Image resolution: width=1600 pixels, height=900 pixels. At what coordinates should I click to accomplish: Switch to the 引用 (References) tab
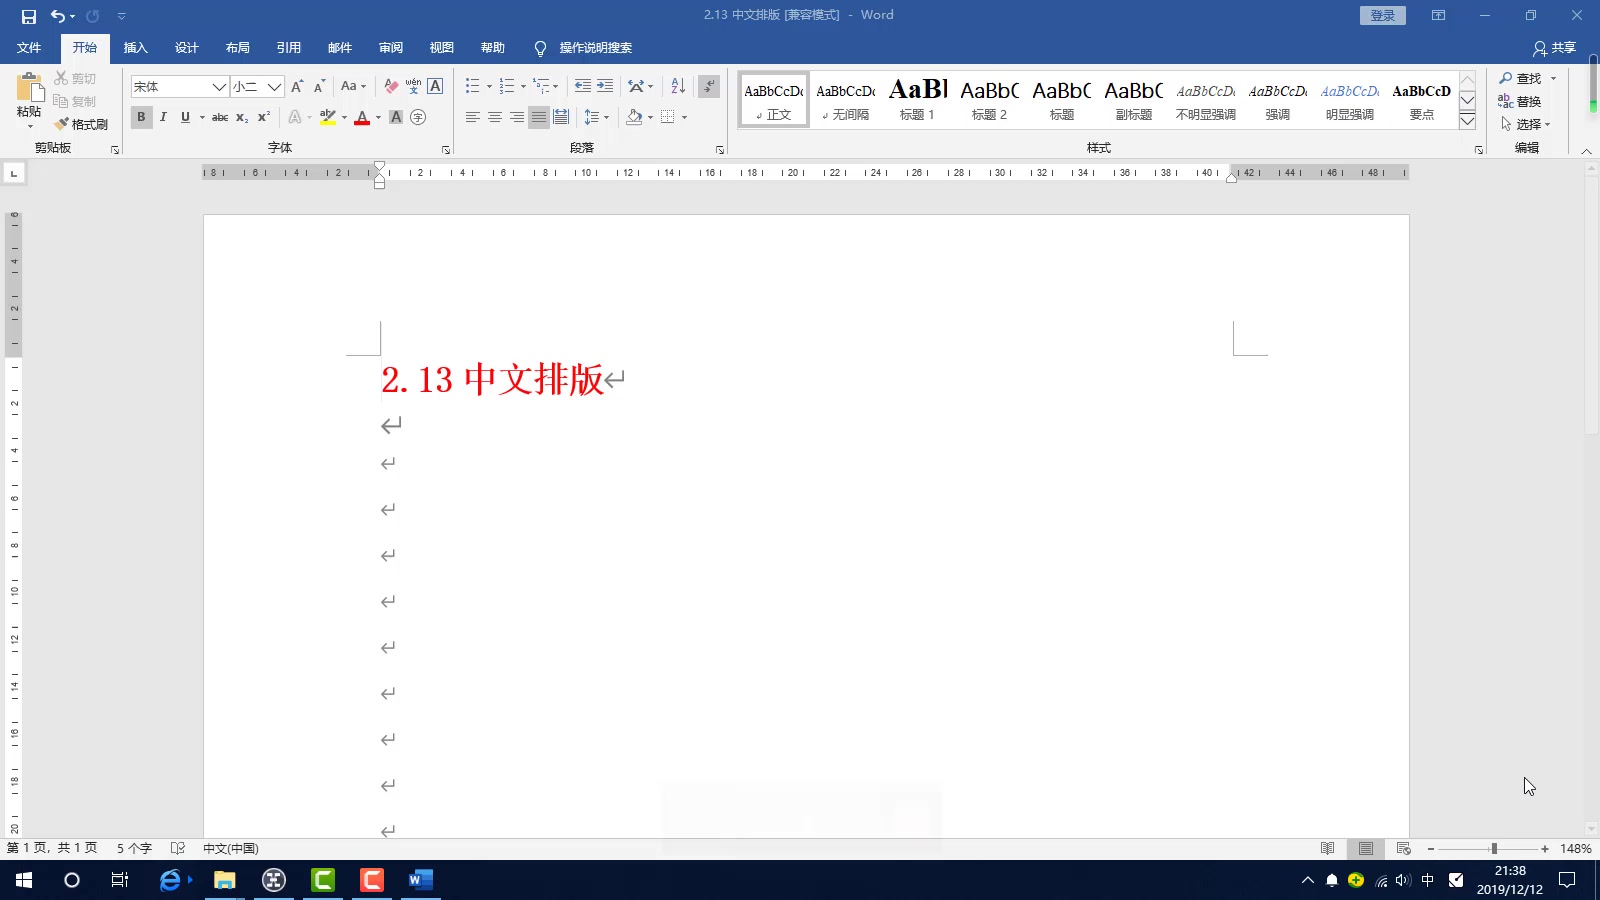[288, 48]
